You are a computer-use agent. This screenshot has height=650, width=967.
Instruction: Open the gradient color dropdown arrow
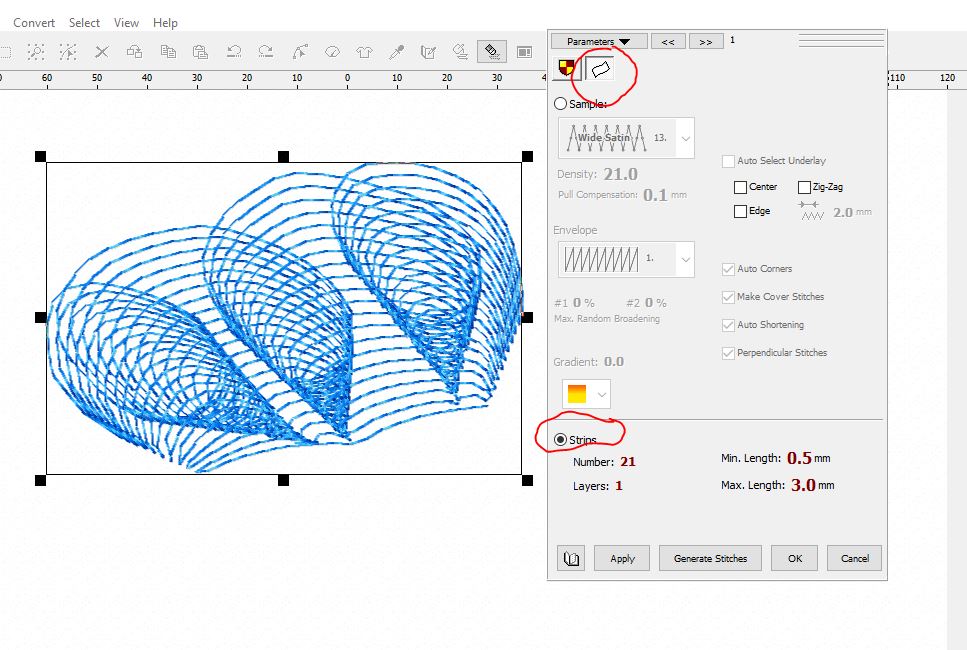click(x=601, y=394)
